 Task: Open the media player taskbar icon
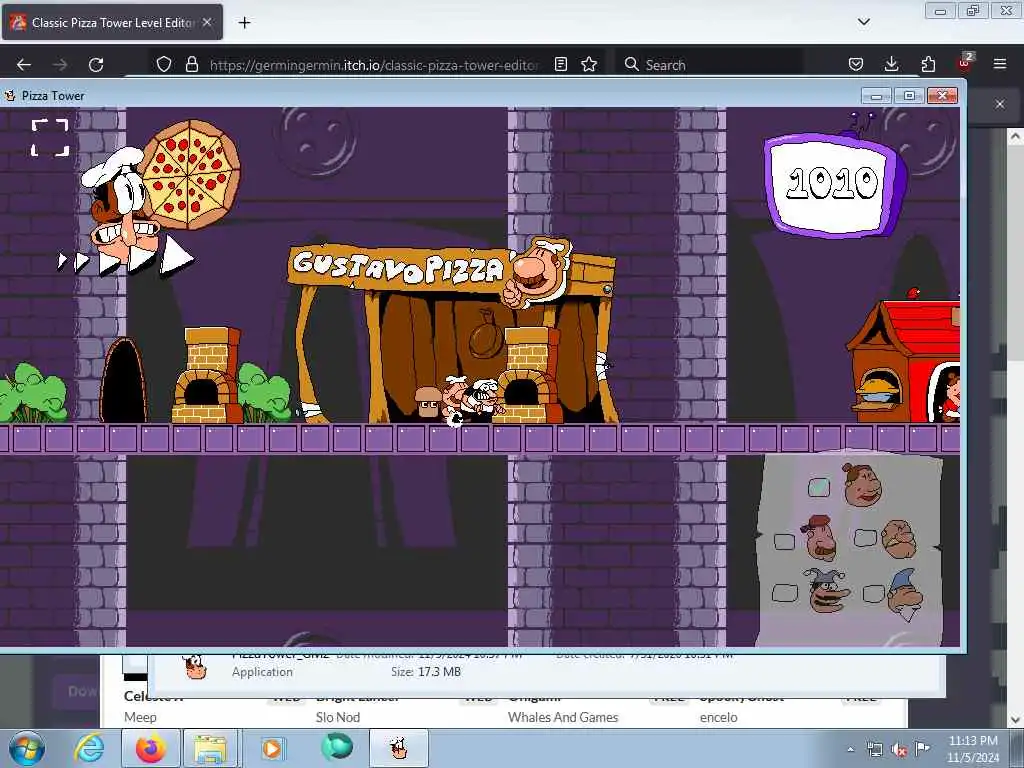coord(272,748)
